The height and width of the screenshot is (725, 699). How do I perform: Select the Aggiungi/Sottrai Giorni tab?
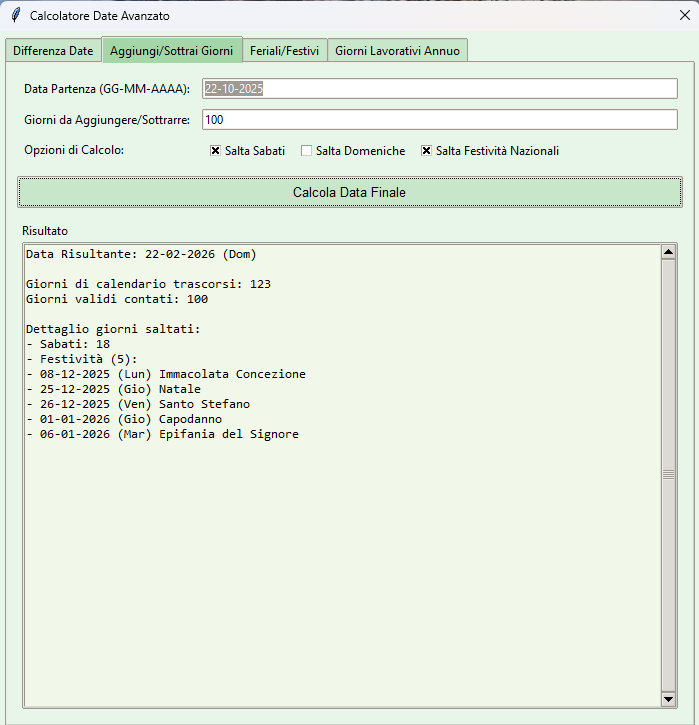172,50
